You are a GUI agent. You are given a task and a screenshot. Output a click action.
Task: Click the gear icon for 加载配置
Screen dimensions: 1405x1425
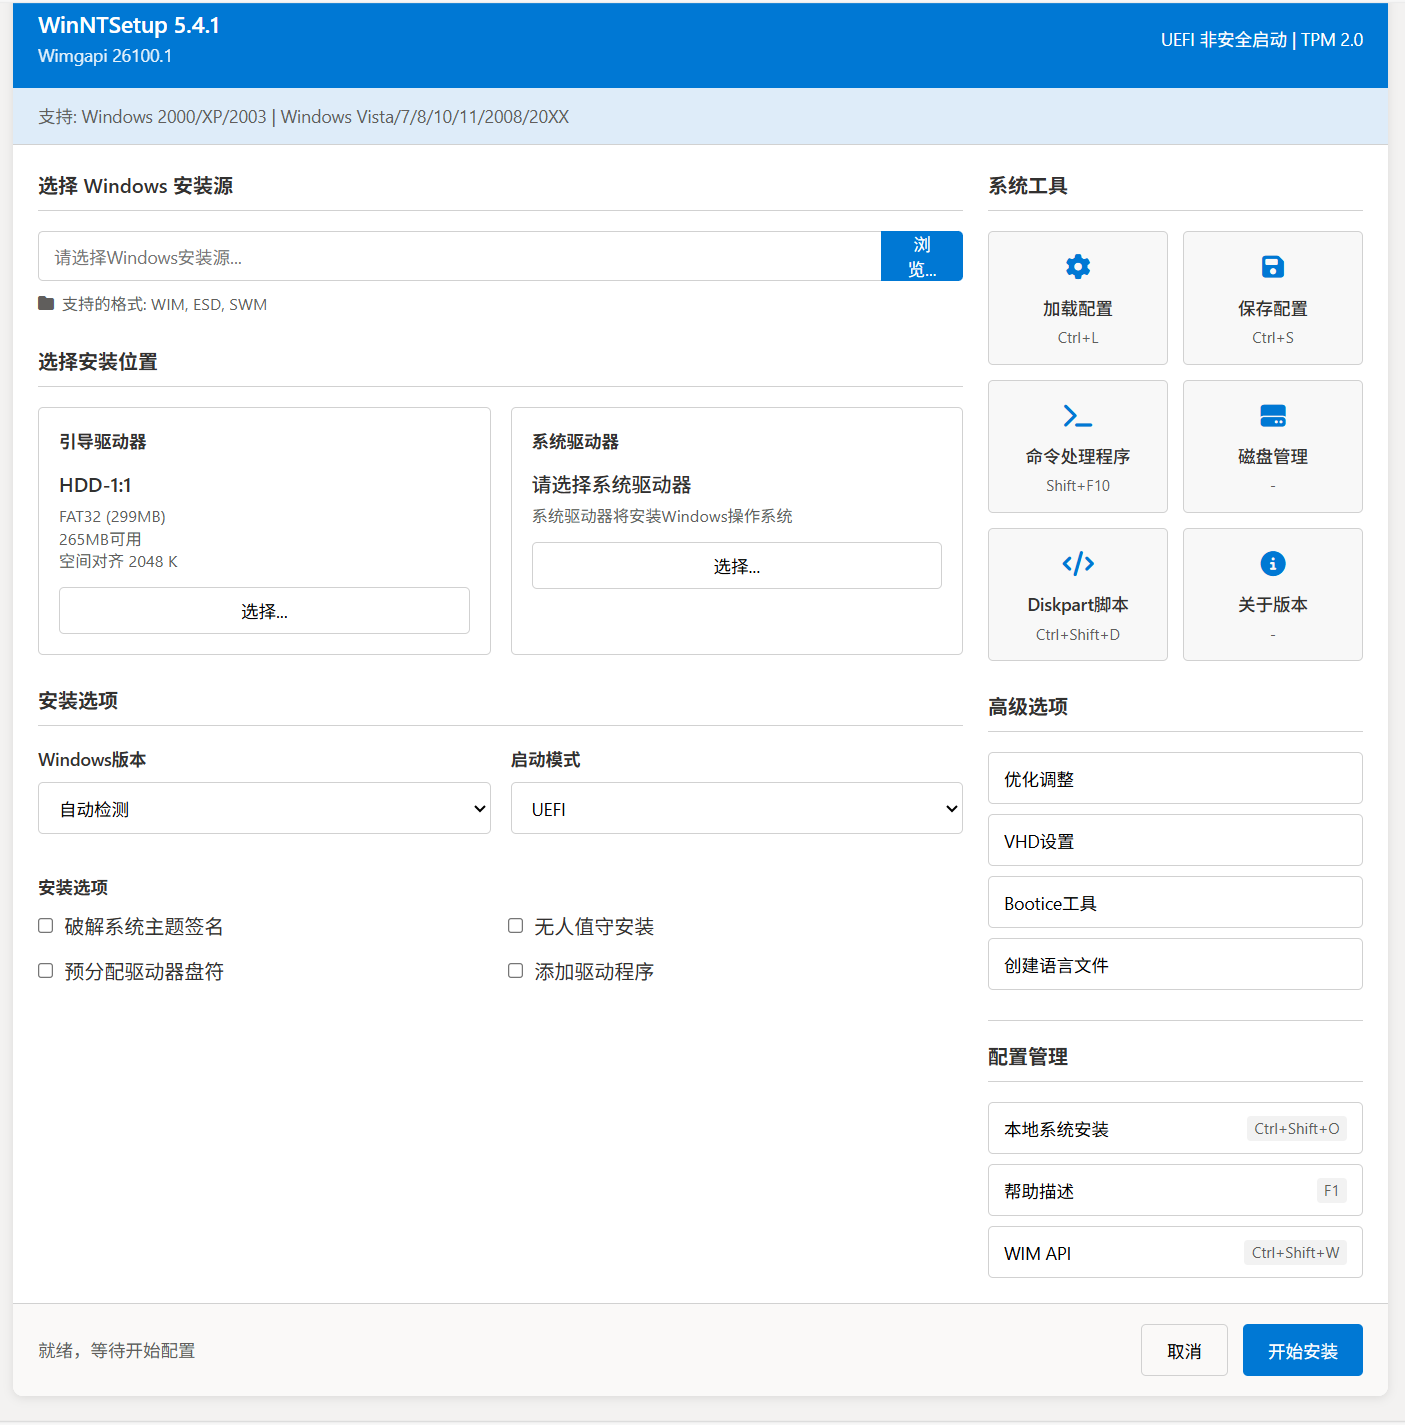(1078, 266)
